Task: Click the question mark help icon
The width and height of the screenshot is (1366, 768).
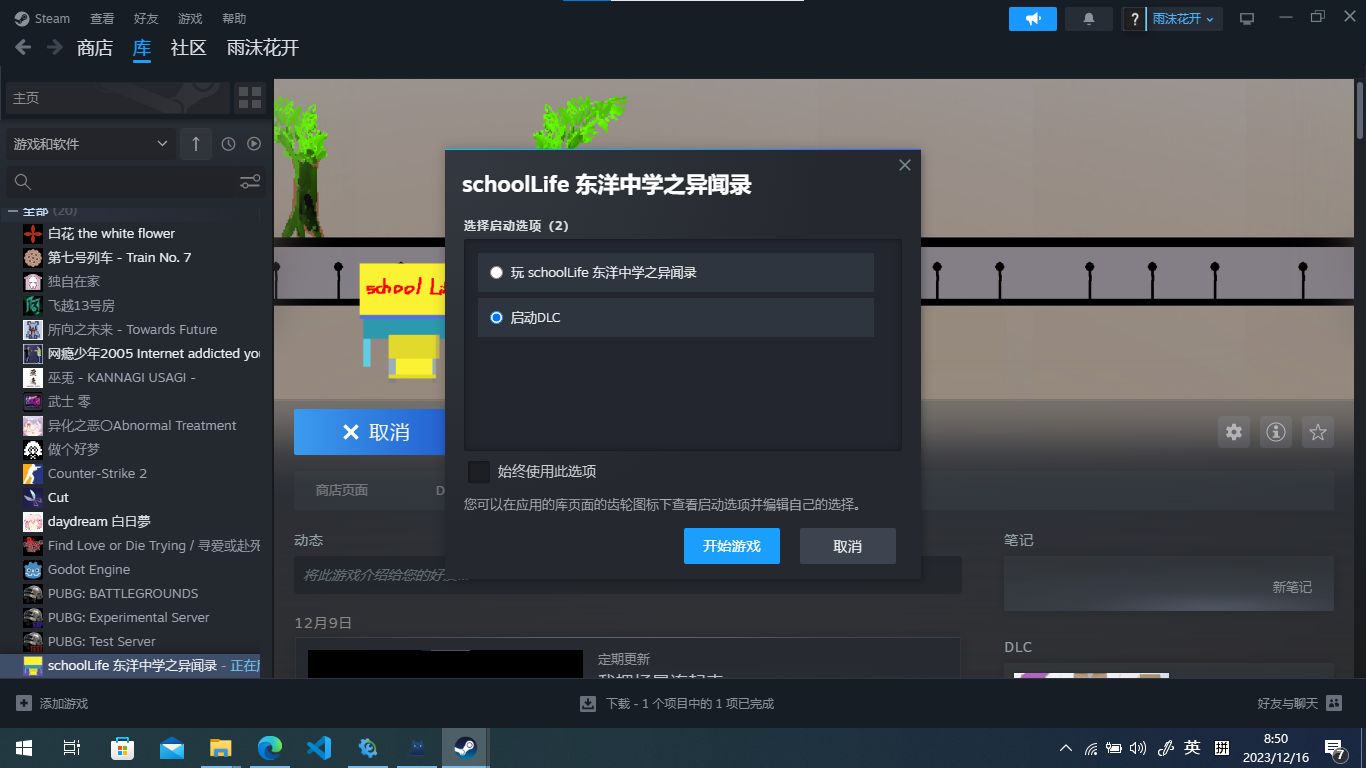Action: (1135, 19)
